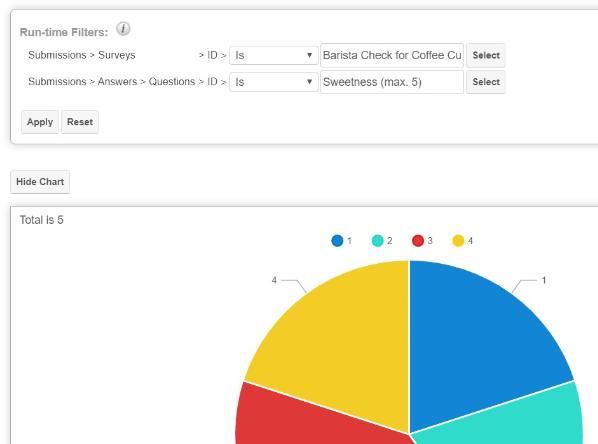This screenshot has height=444, width=598.
Task: Toggle legend series 4 yellow dot
Action: click(x=458, y=241)
